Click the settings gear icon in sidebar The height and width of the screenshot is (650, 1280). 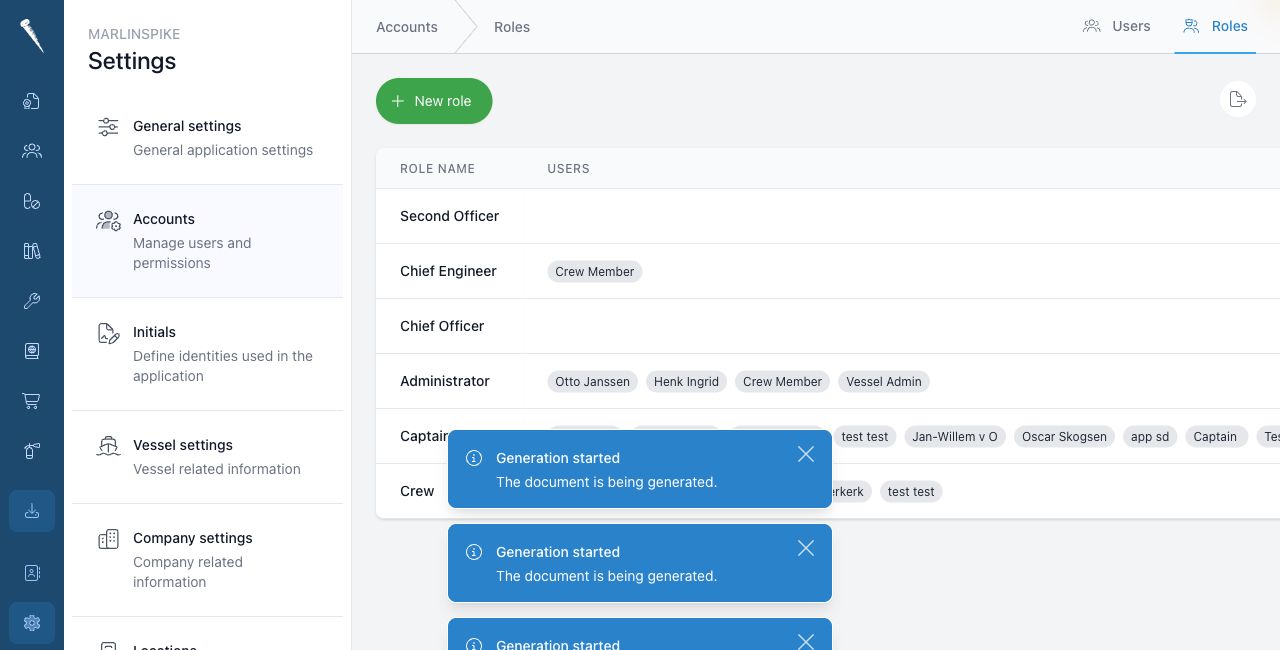[32, 623]
